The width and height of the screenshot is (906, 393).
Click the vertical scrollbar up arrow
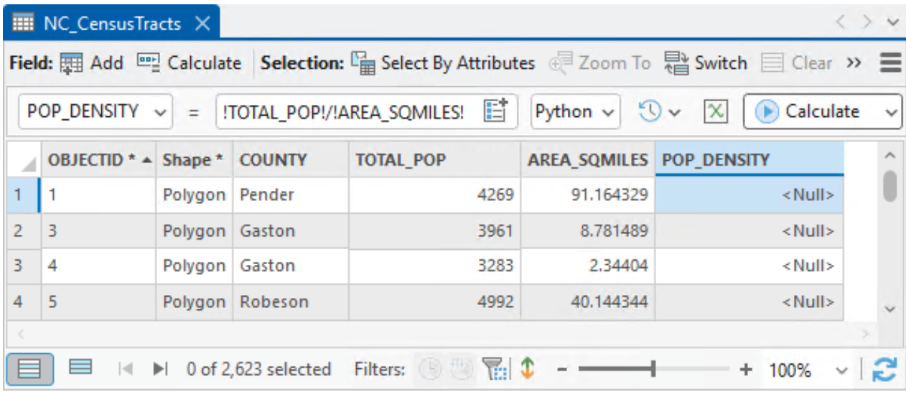pos(890,155)
